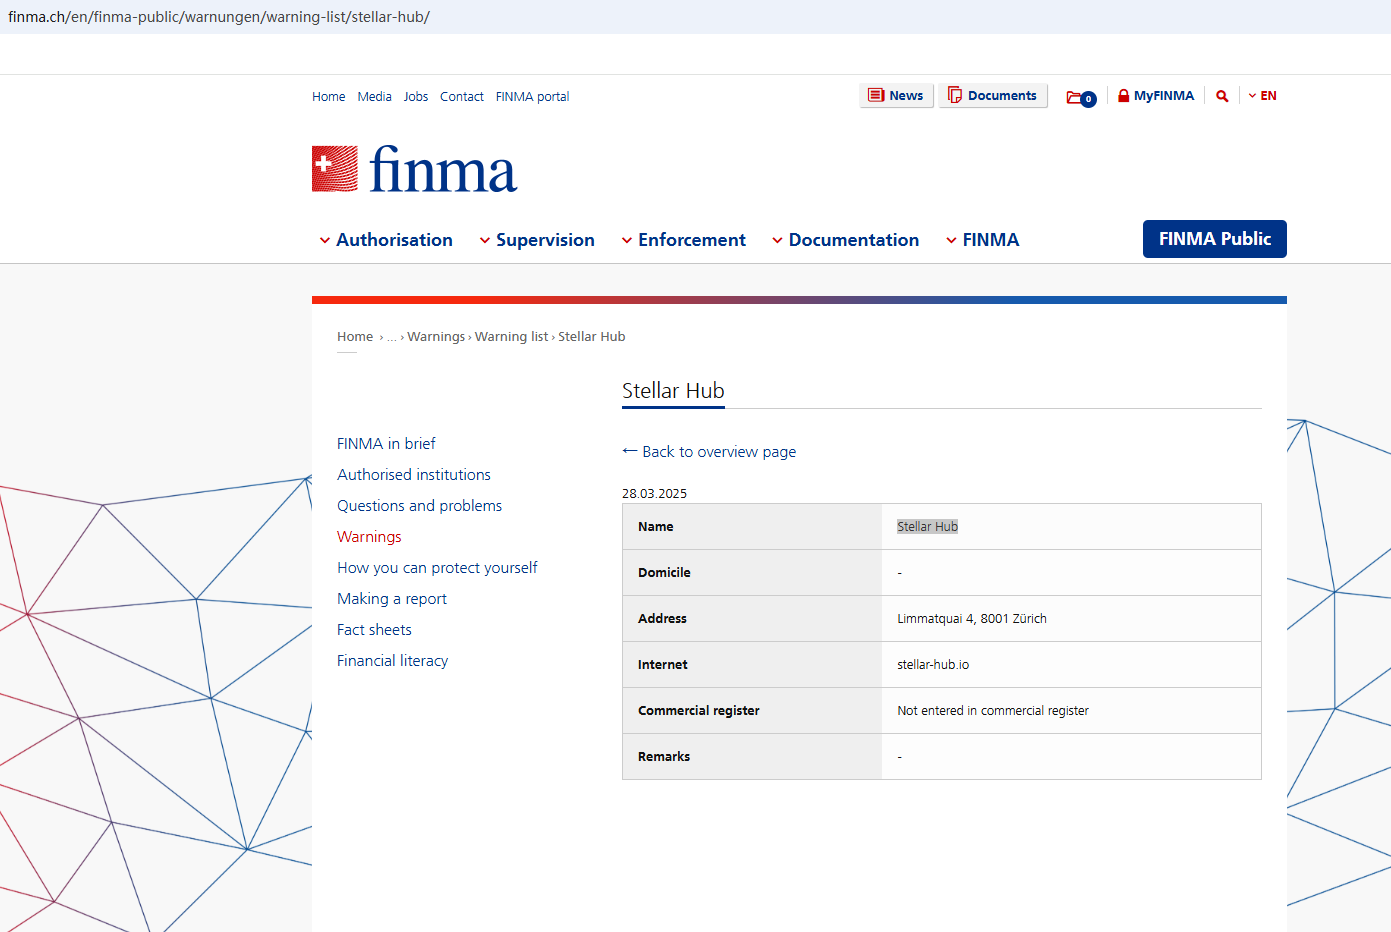Open the FINMA portal link

533,97
